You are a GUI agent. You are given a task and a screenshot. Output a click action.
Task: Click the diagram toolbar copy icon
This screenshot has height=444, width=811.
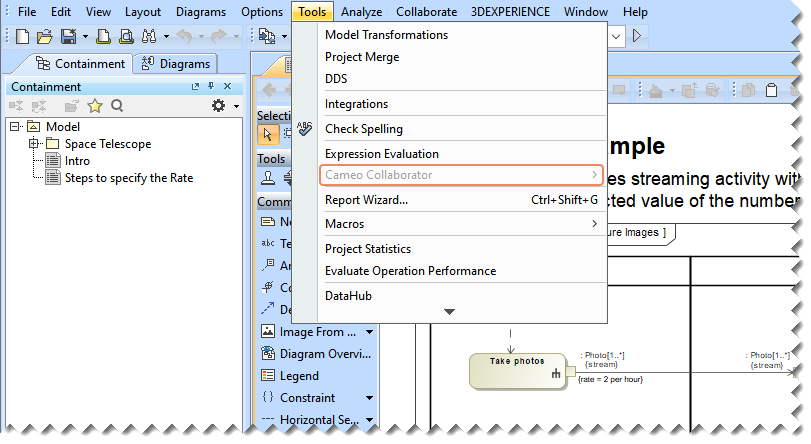748,90
